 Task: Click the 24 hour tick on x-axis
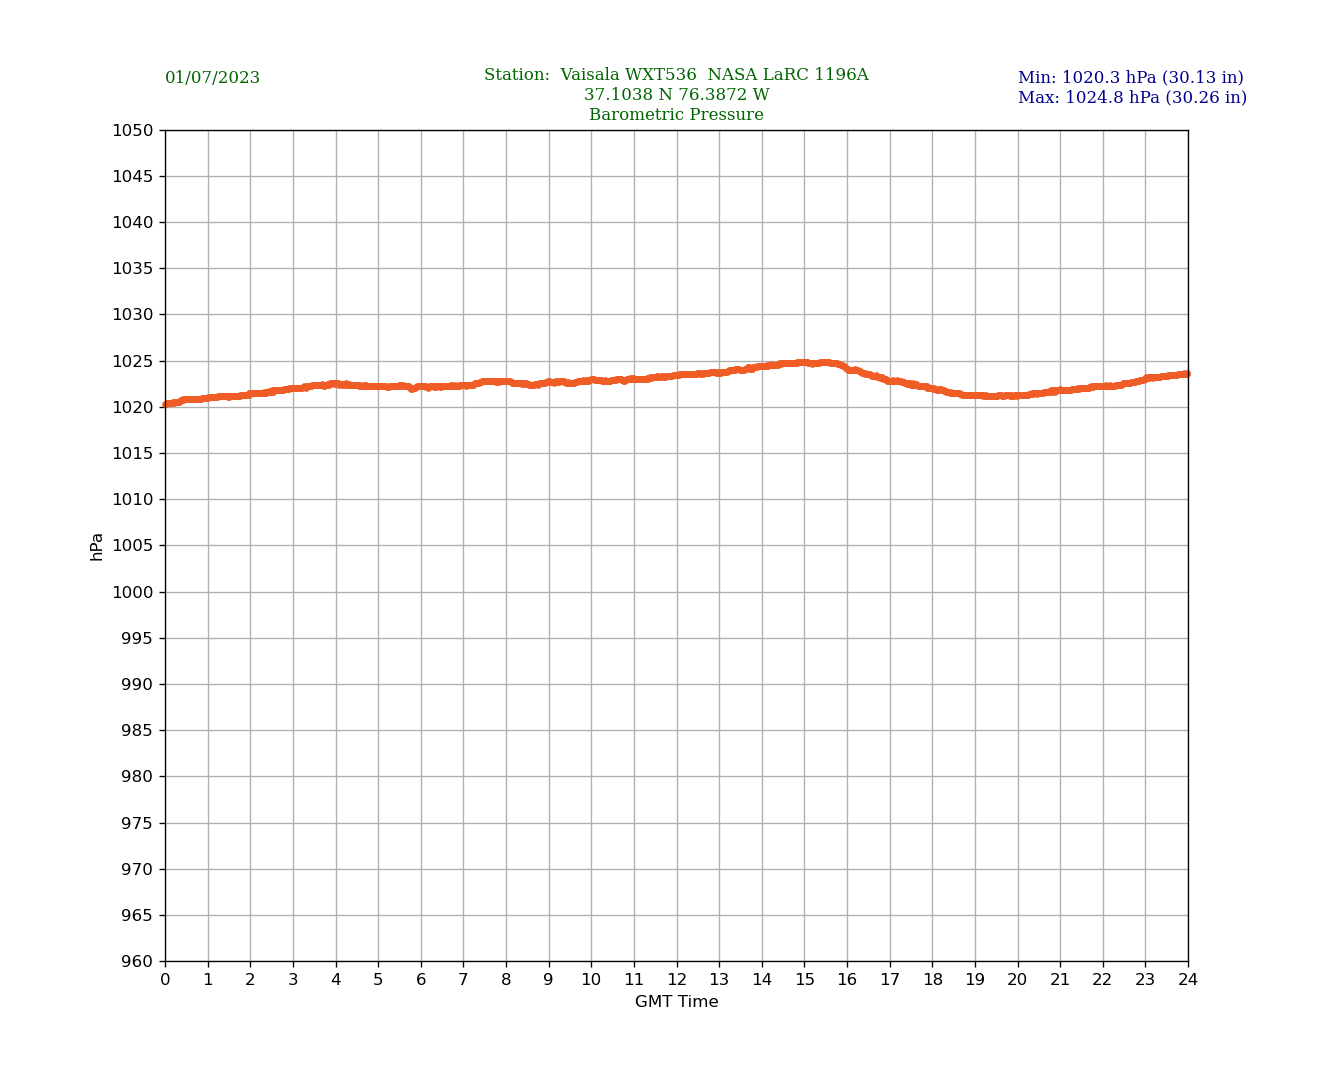[1188, 980]
